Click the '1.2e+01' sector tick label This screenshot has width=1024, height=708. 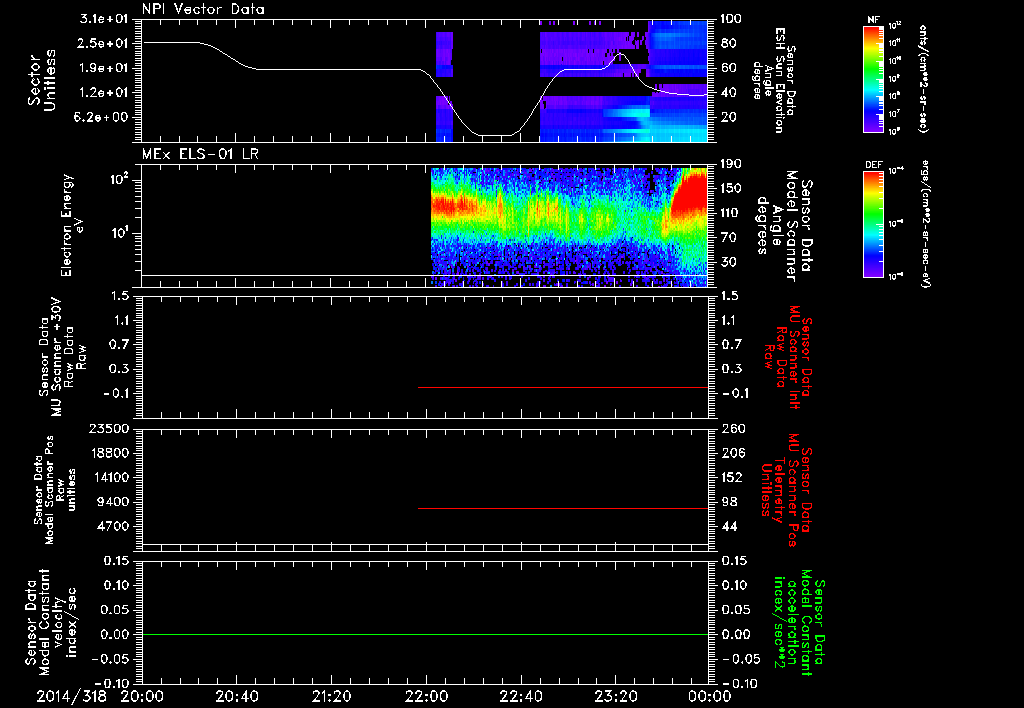[104, 93]
